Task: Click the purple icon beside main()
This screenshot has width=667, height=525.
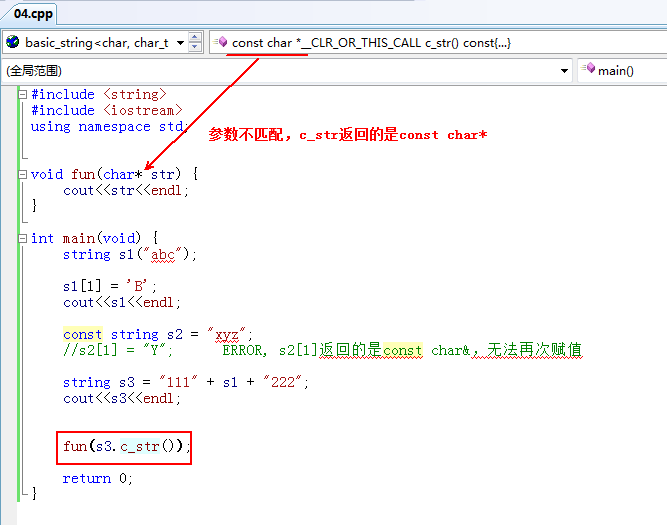Action: pyautogui.click(x=588, y=68)
